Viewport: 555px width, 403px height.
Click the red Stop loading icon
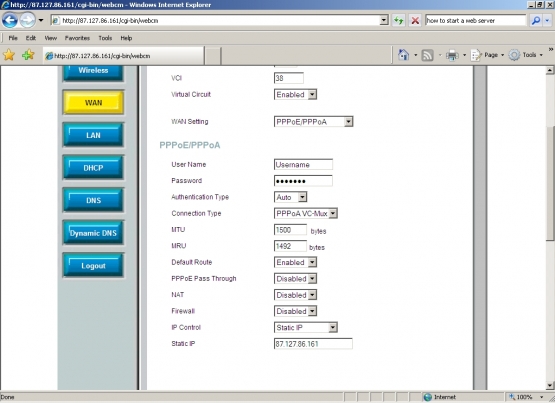pyautogui.click(x=415, y=21)
